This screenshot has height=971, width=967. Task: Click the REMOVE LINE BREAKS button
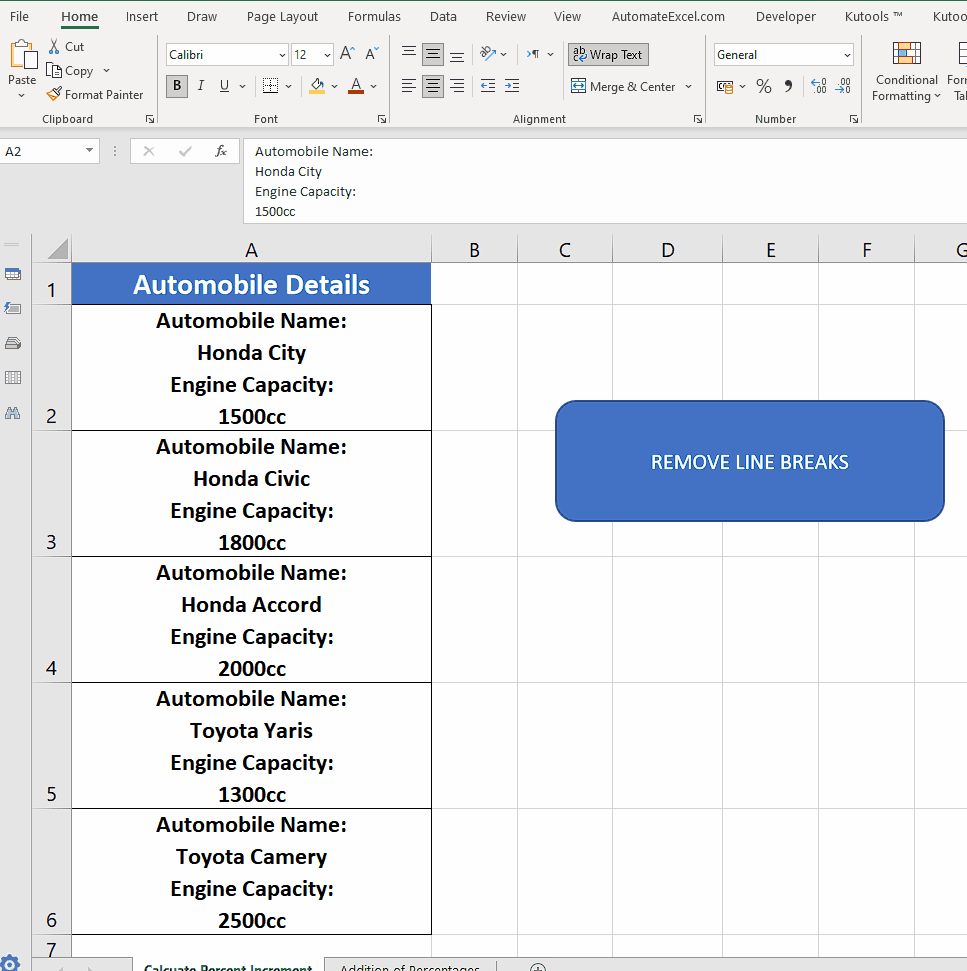pos(750,461)
